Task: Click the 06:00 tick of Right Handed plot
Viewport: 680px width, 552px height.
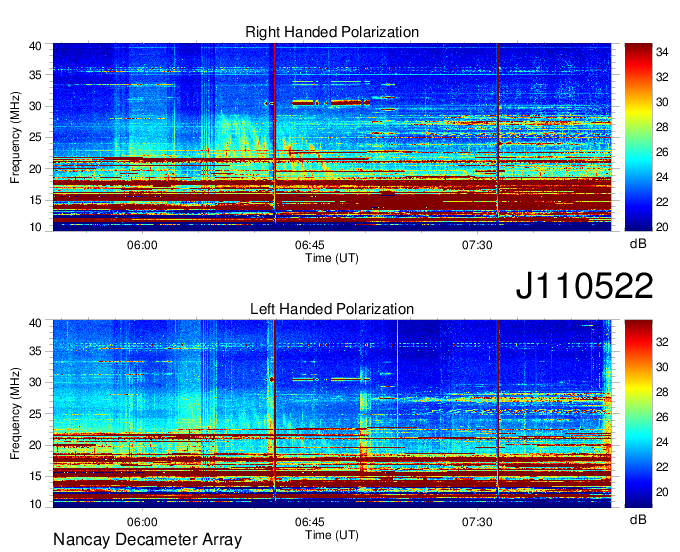Action: point(142,245)
